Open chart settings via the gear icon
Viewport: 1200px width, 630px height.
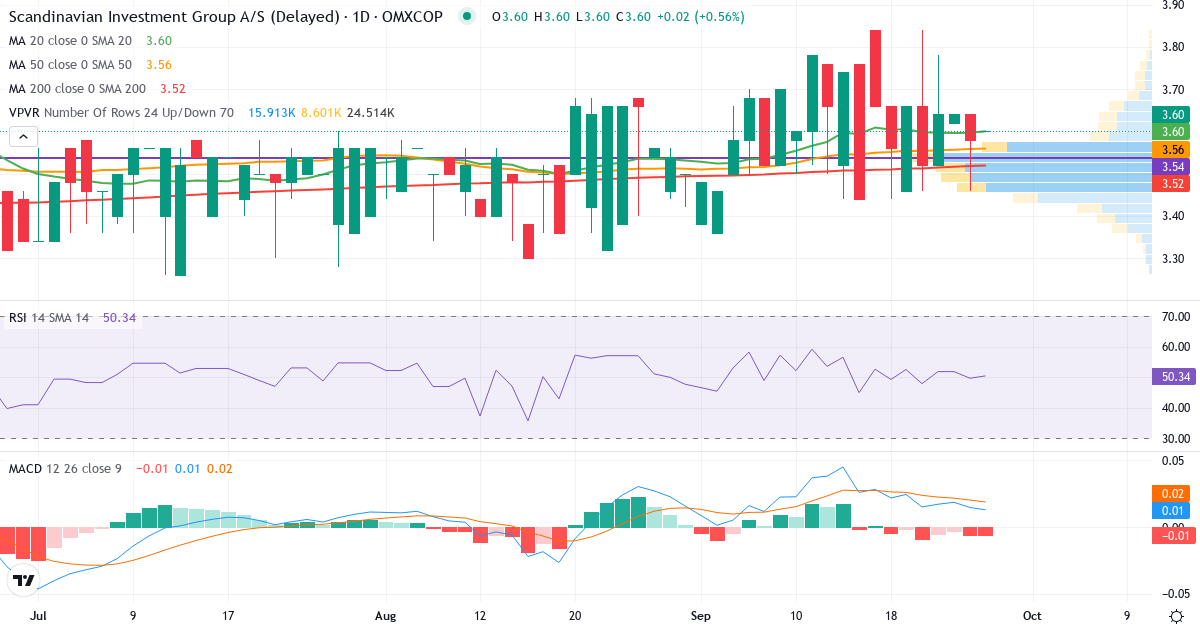point(1176,616)
